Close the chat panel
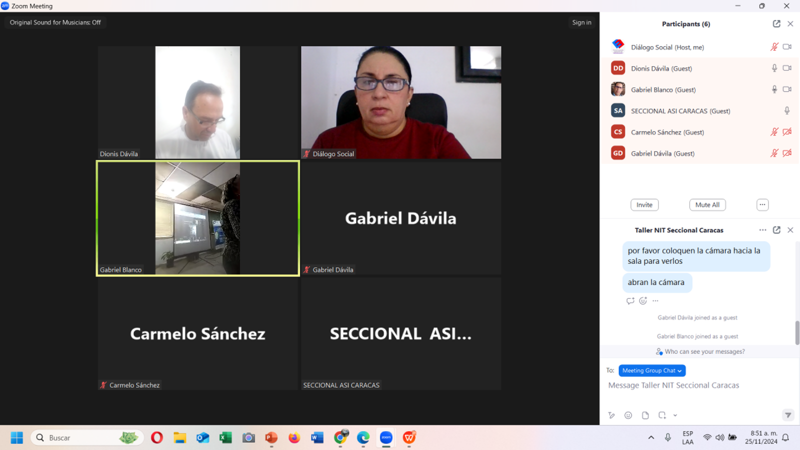The width and height of the screenshot is (800, 450). point(790,230)
